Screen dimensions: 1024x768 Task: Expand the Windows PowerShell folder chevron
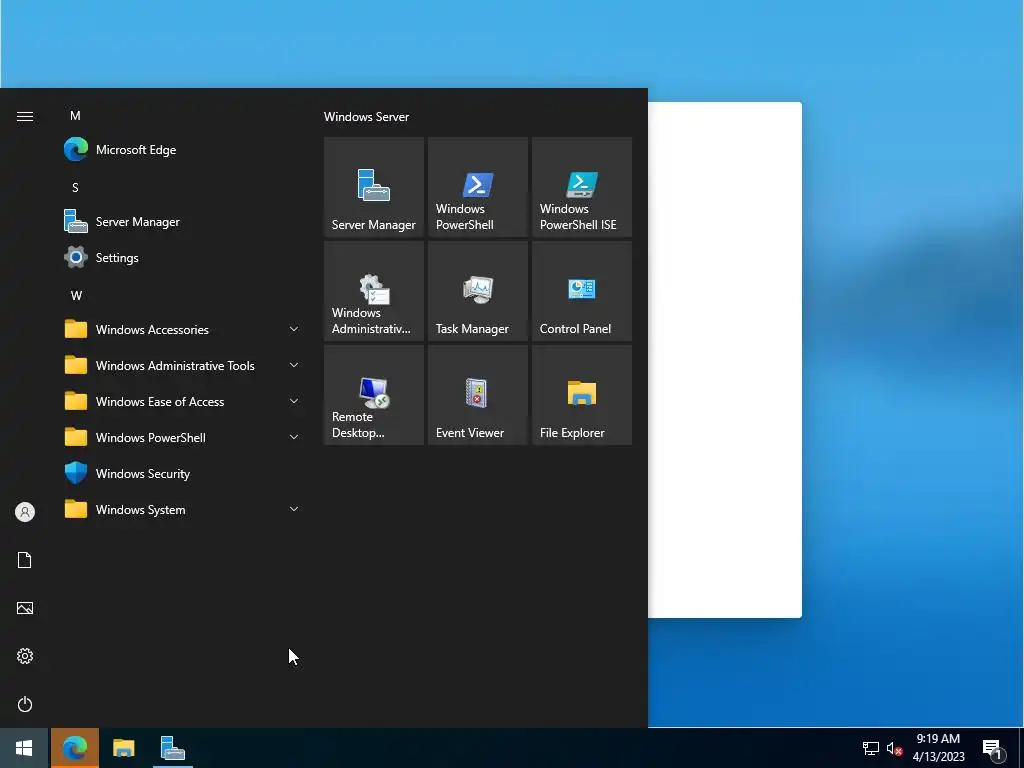(294, 437)
